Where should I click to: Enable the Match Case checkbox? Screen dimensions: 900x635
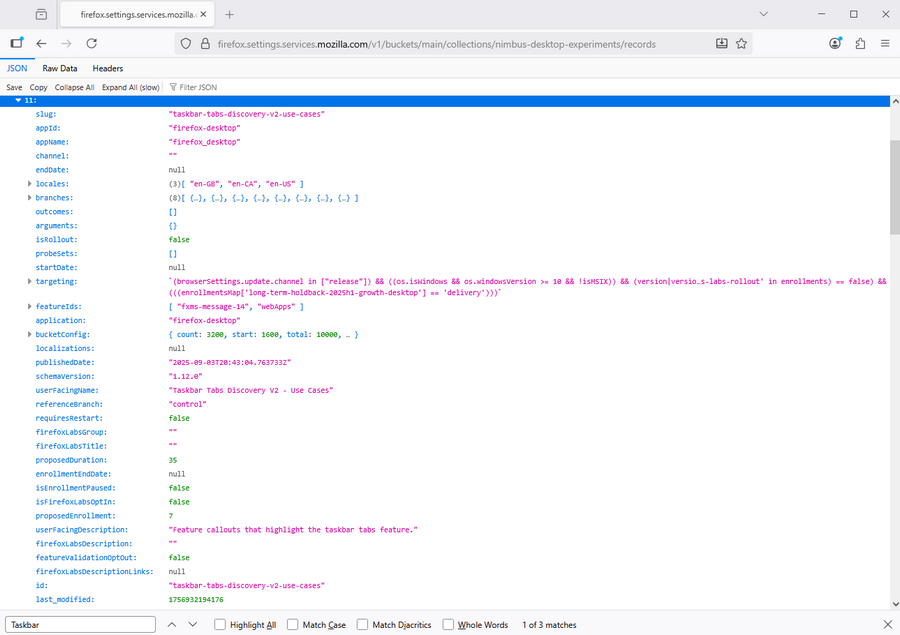293,625
